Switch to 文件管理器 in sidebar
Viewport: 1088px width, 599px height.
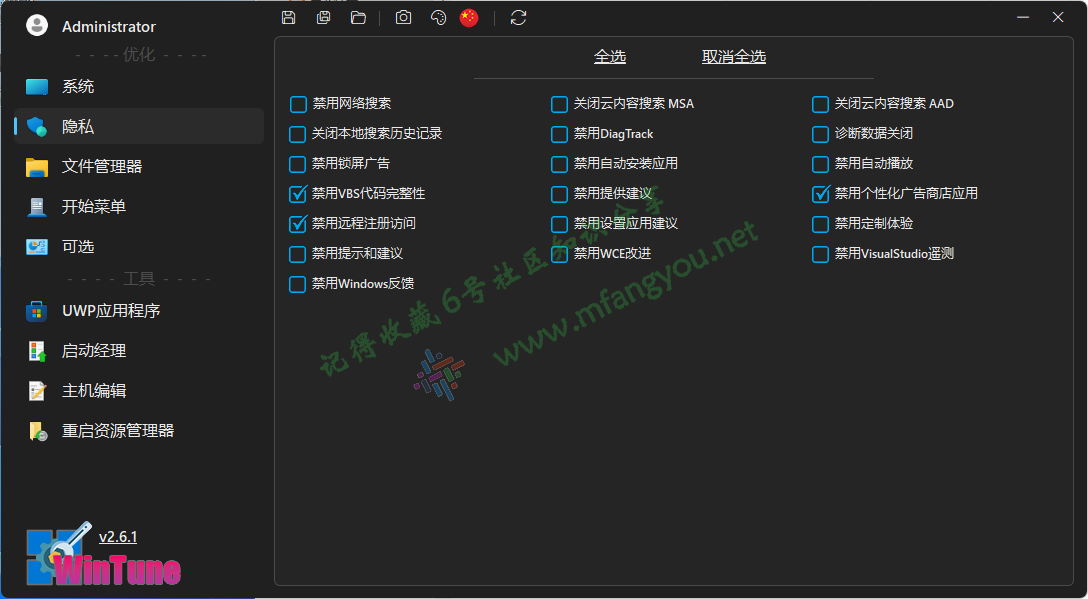(102, 167)
